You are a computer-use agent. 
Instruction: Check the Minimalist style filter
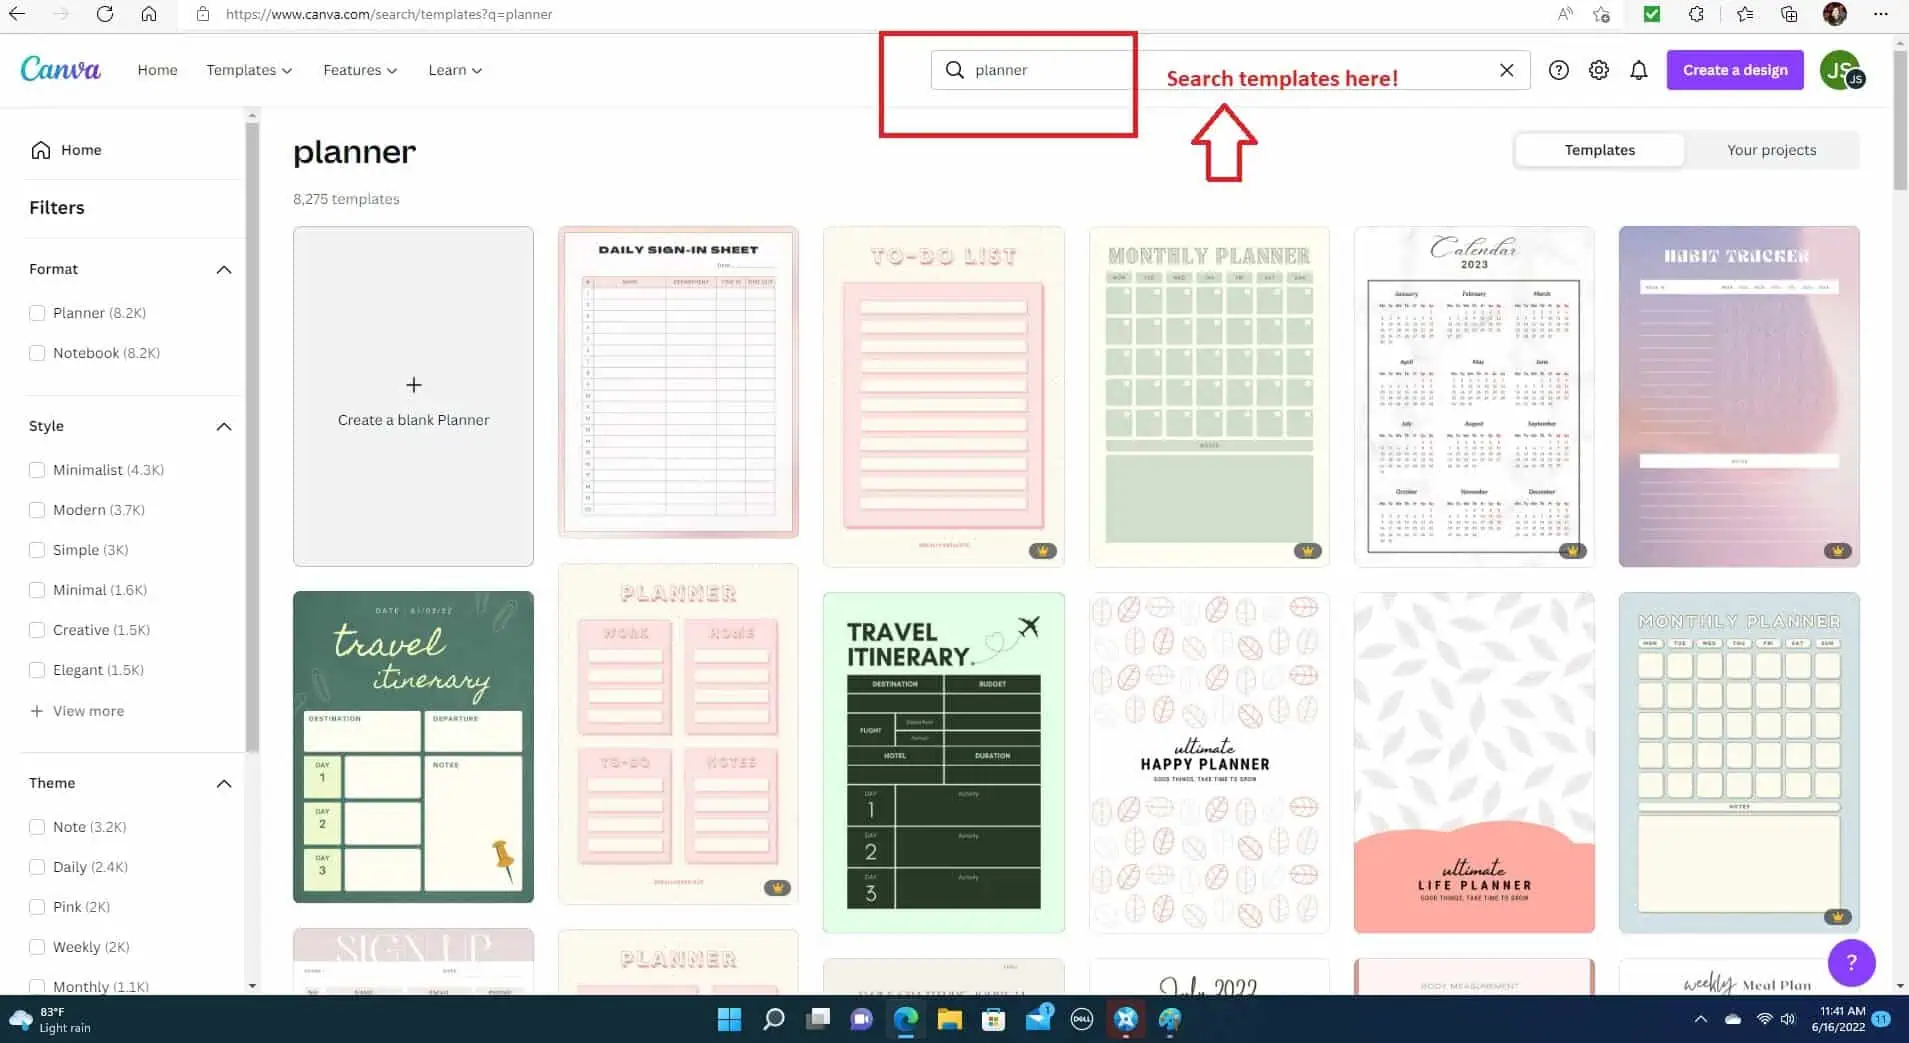37,470
